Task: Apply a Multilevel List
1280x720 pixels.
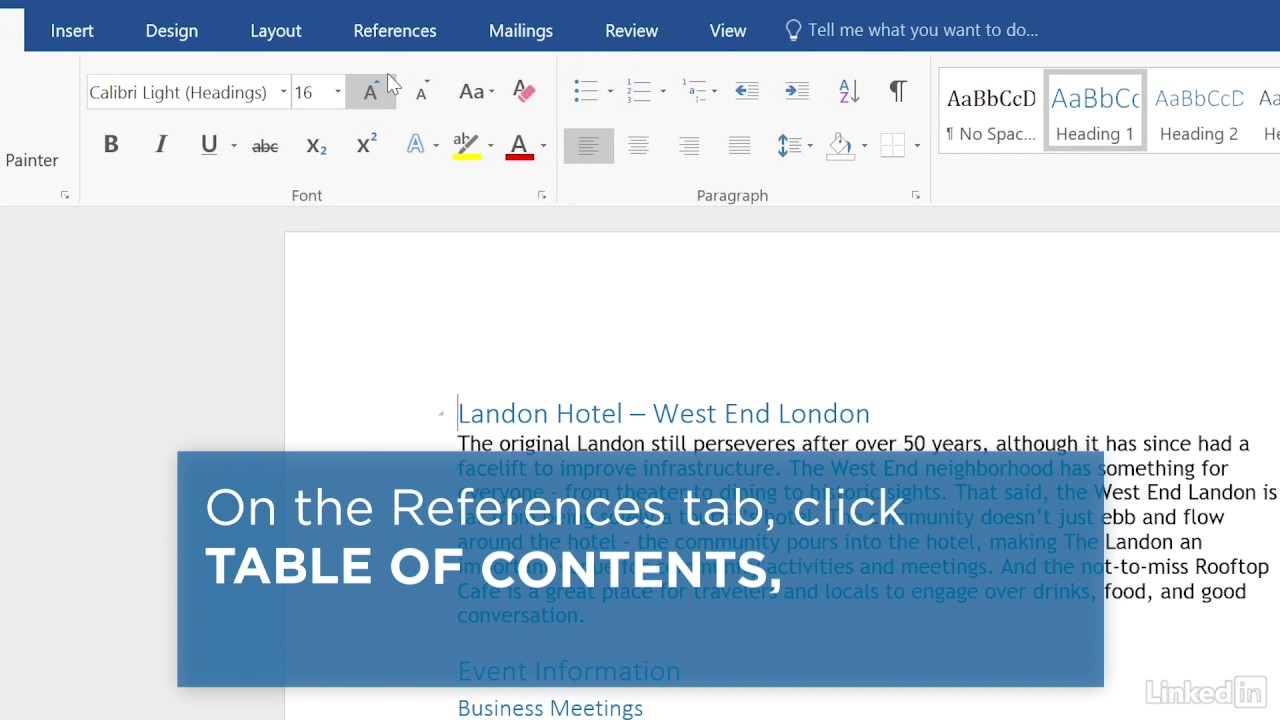Action: [x=693, y=91]
